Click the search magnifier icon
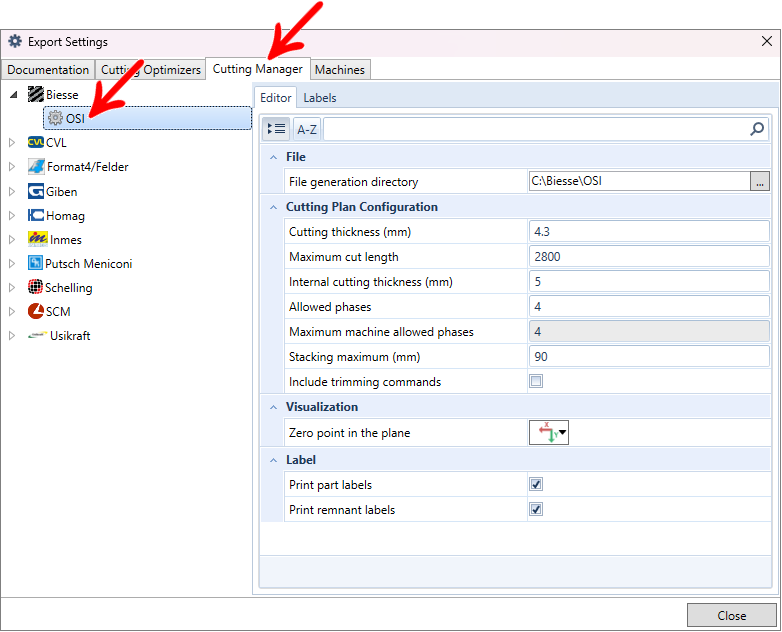 coord(757,129)
